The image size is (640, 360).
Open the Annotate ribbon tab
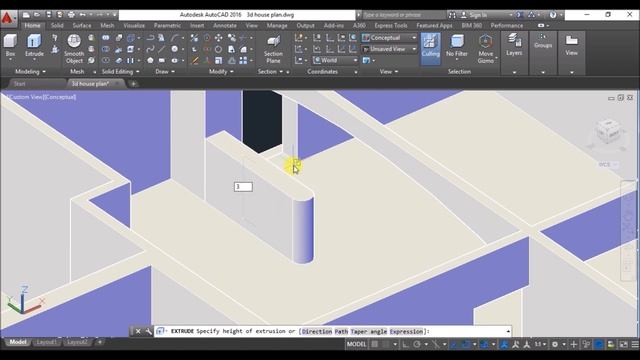click(x=224, y=25)
